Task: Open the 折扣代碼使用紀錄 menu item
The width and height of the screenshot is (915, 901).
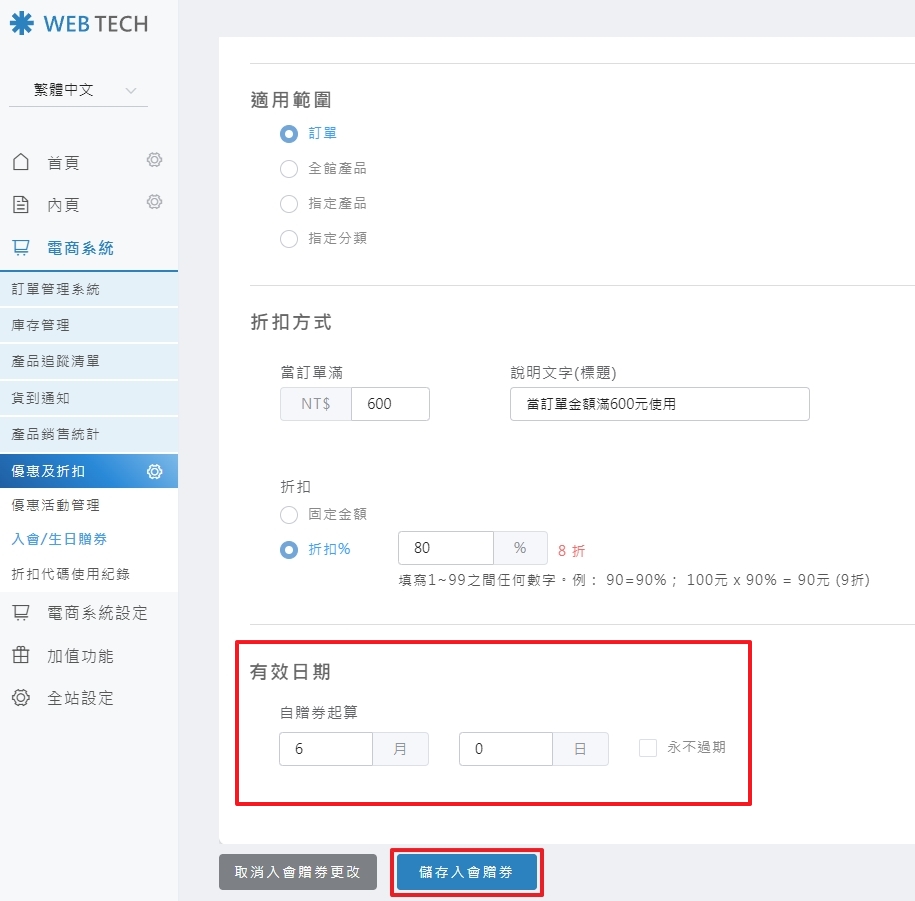Action: (70, 572)
